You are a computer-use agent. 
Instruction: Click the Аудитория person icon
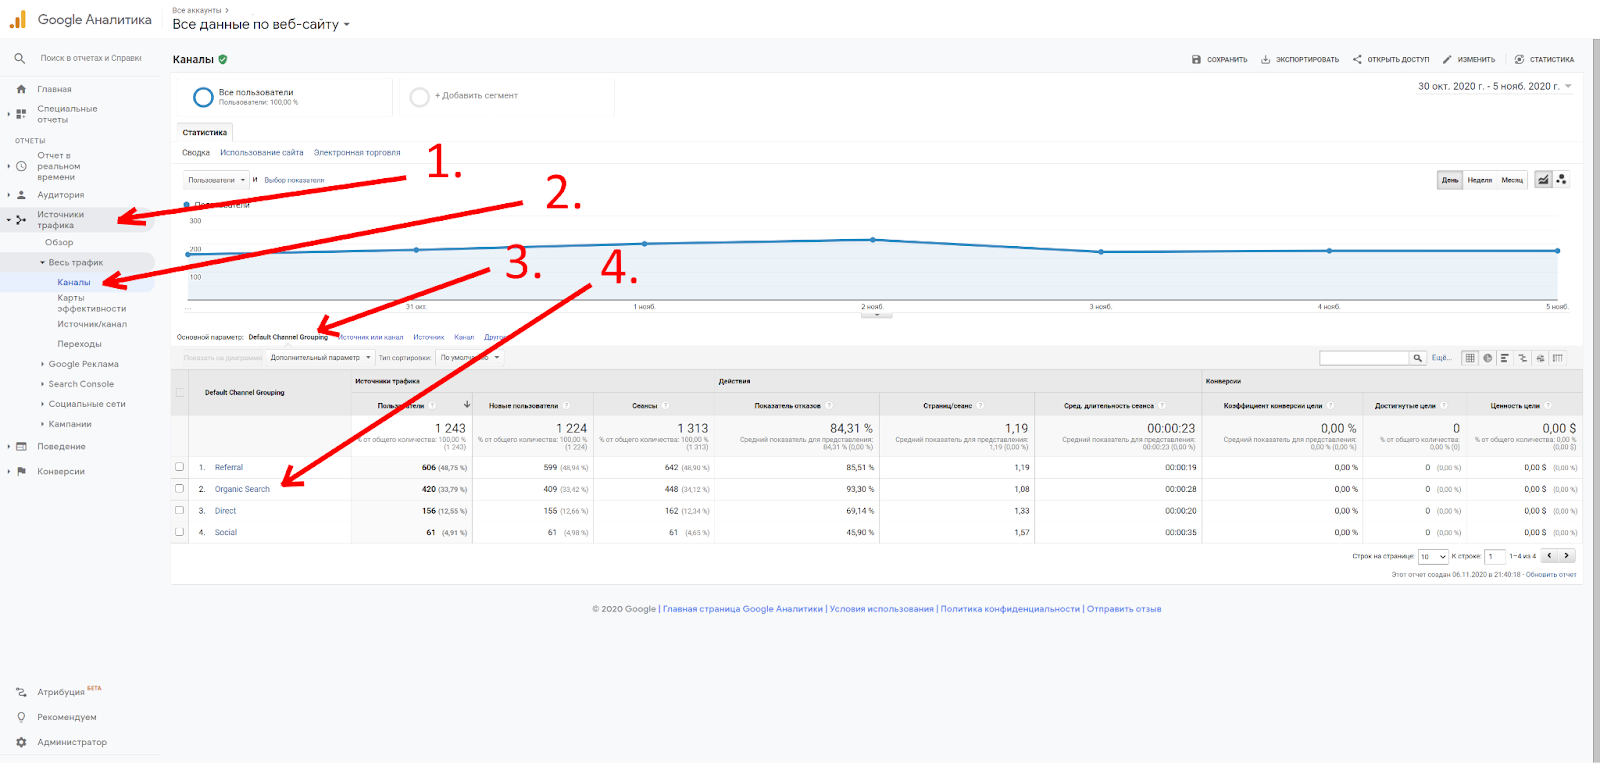[x=21, y=195]
